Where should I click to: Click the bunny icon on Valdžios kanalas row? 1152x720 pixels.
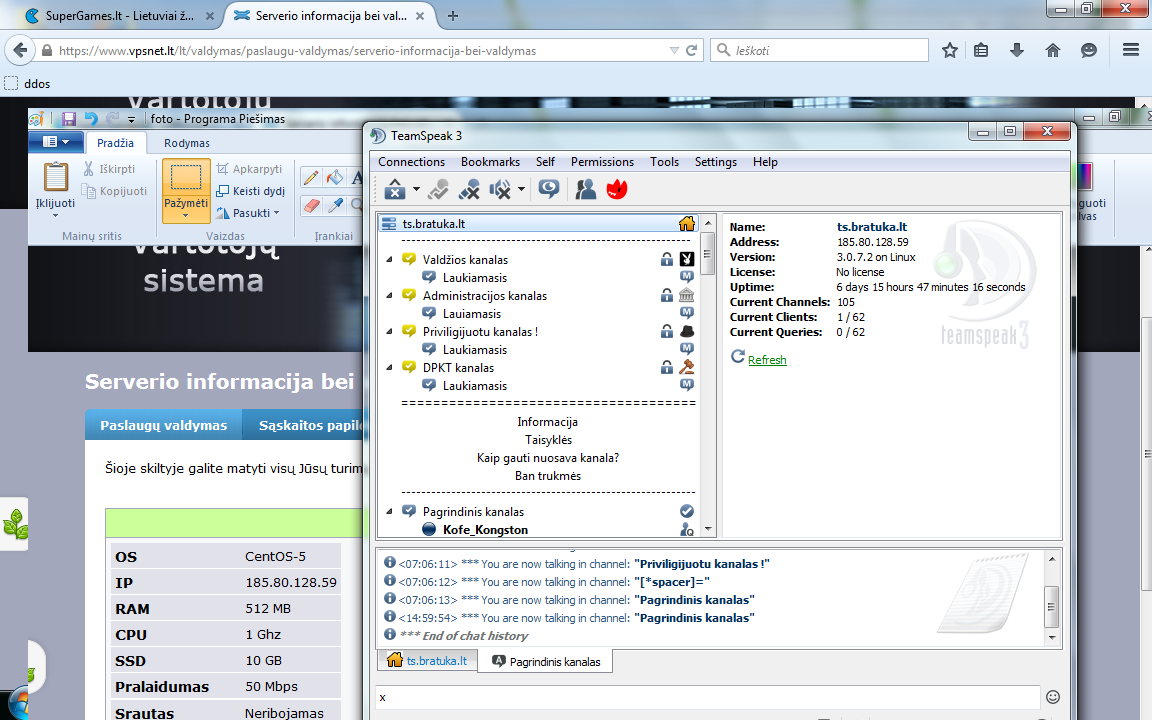point(687,259)
